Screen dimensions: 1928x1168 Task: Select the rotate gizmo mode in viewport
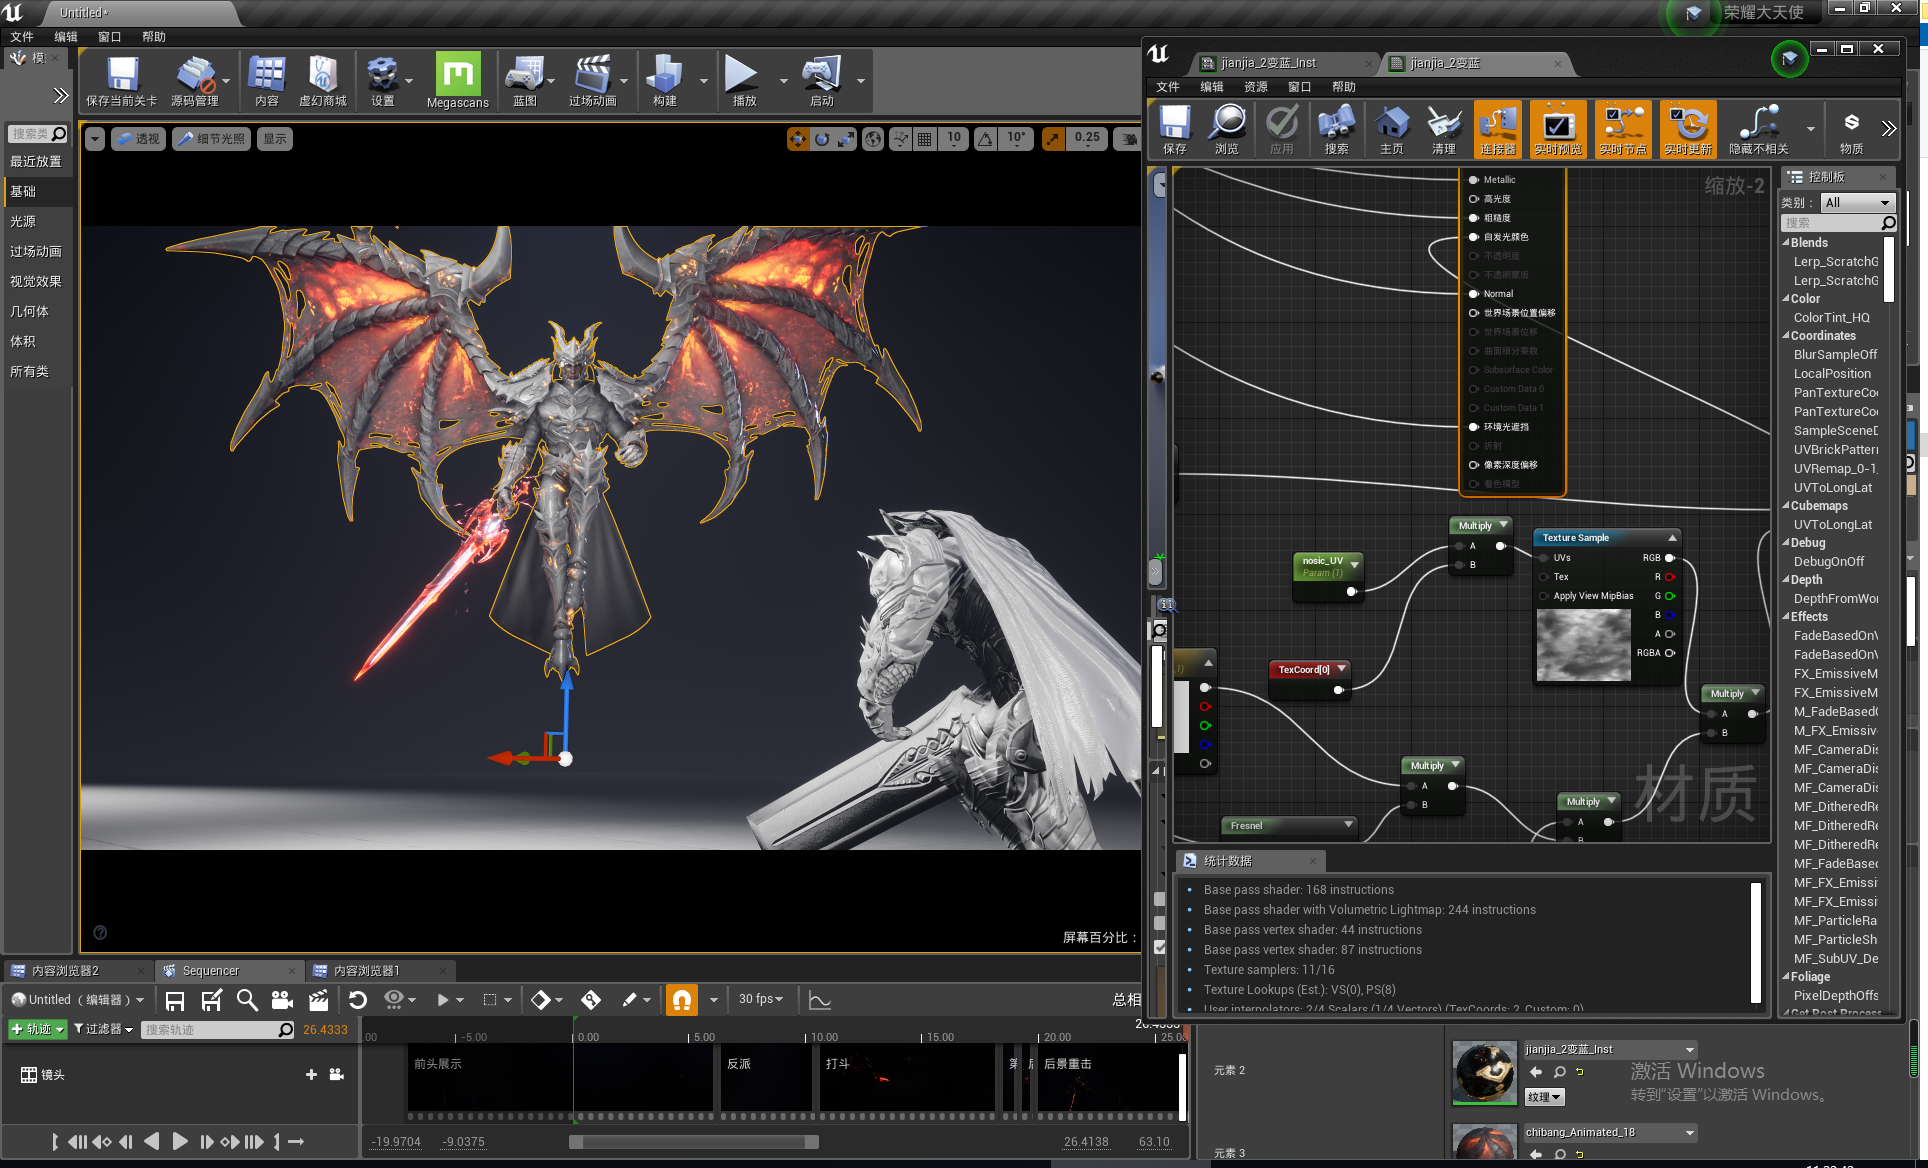[821, 139]
